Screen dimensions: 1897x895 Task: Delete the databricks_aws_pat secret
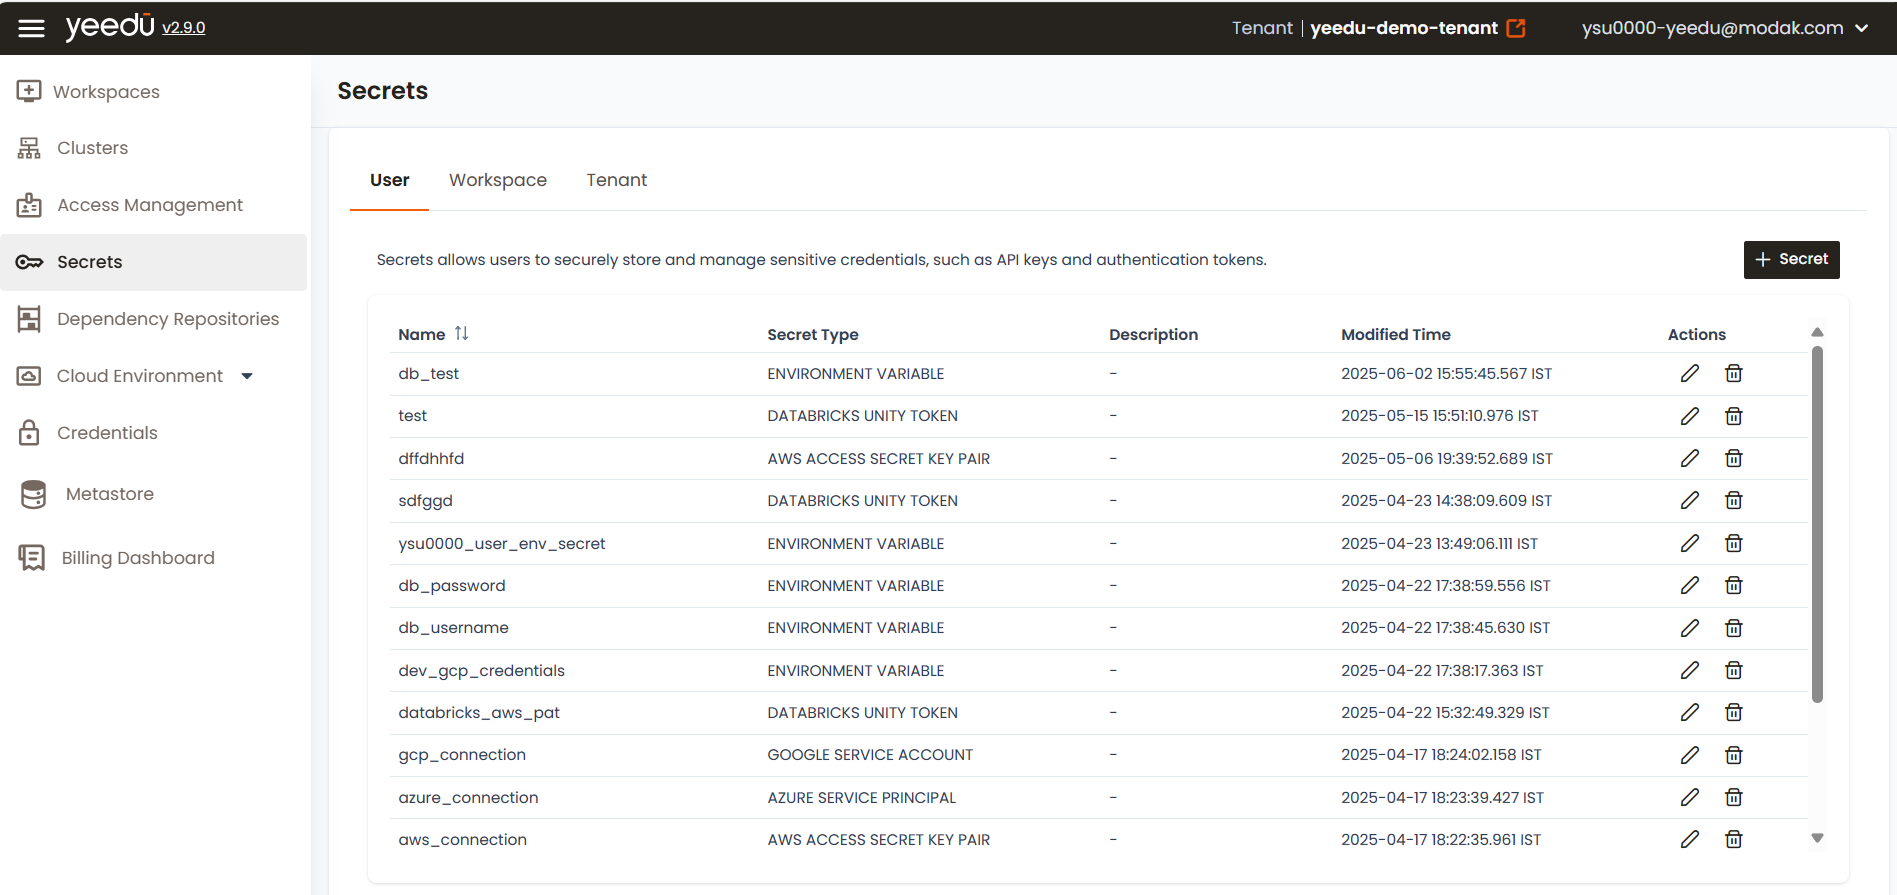[x=1734, y=712]
